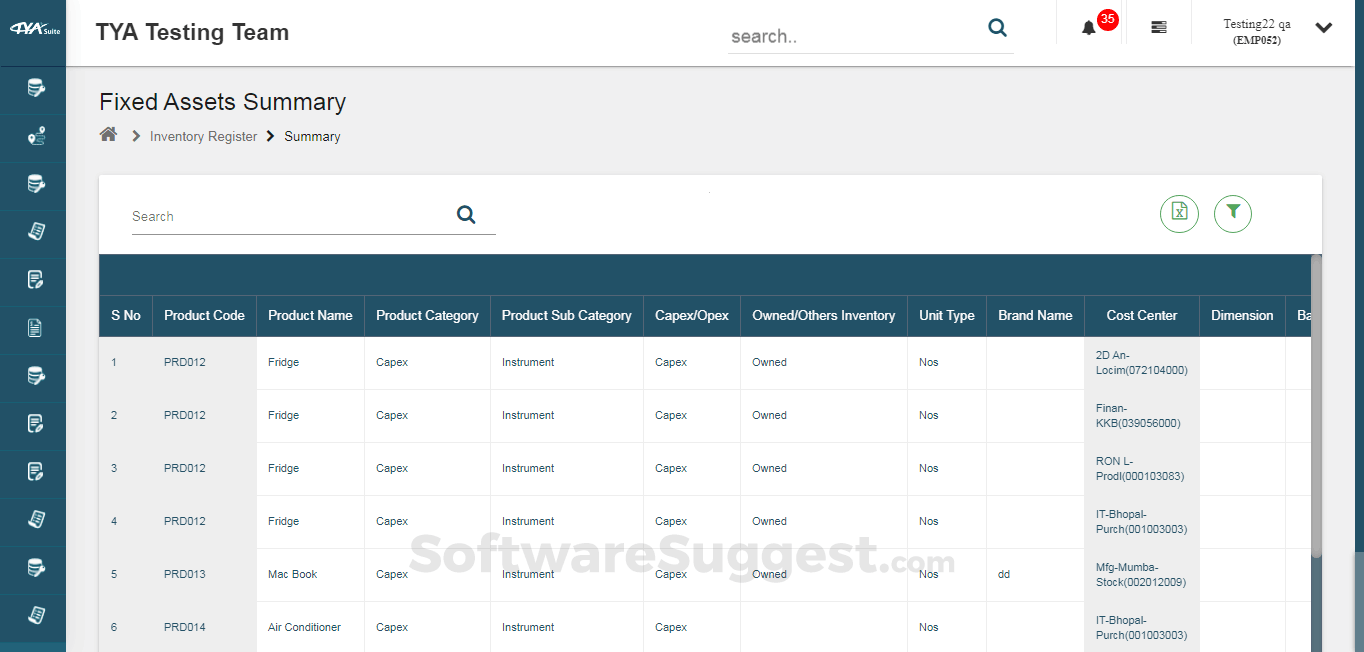Viewport: 1364px width, 652px height.
Task: Click the home icon in the breadcrumb
Action: 108,133
